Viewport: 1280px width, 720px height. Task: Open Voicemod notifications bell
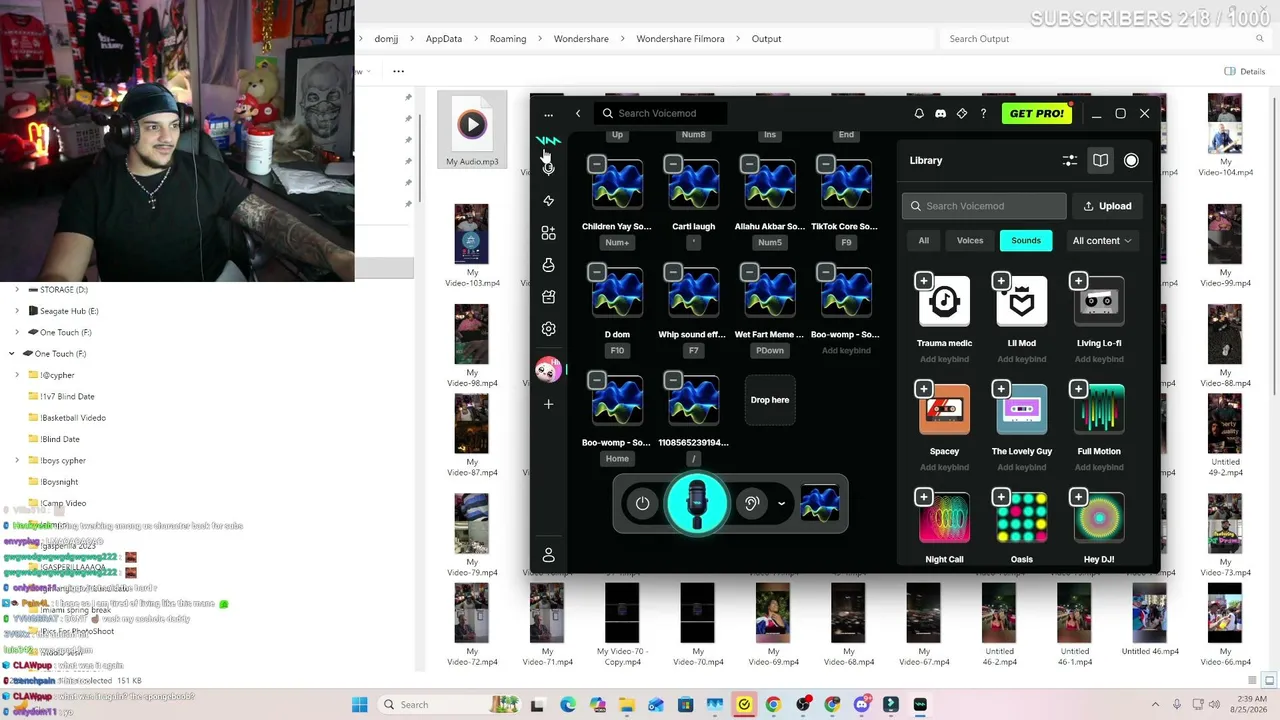point(919,114)
